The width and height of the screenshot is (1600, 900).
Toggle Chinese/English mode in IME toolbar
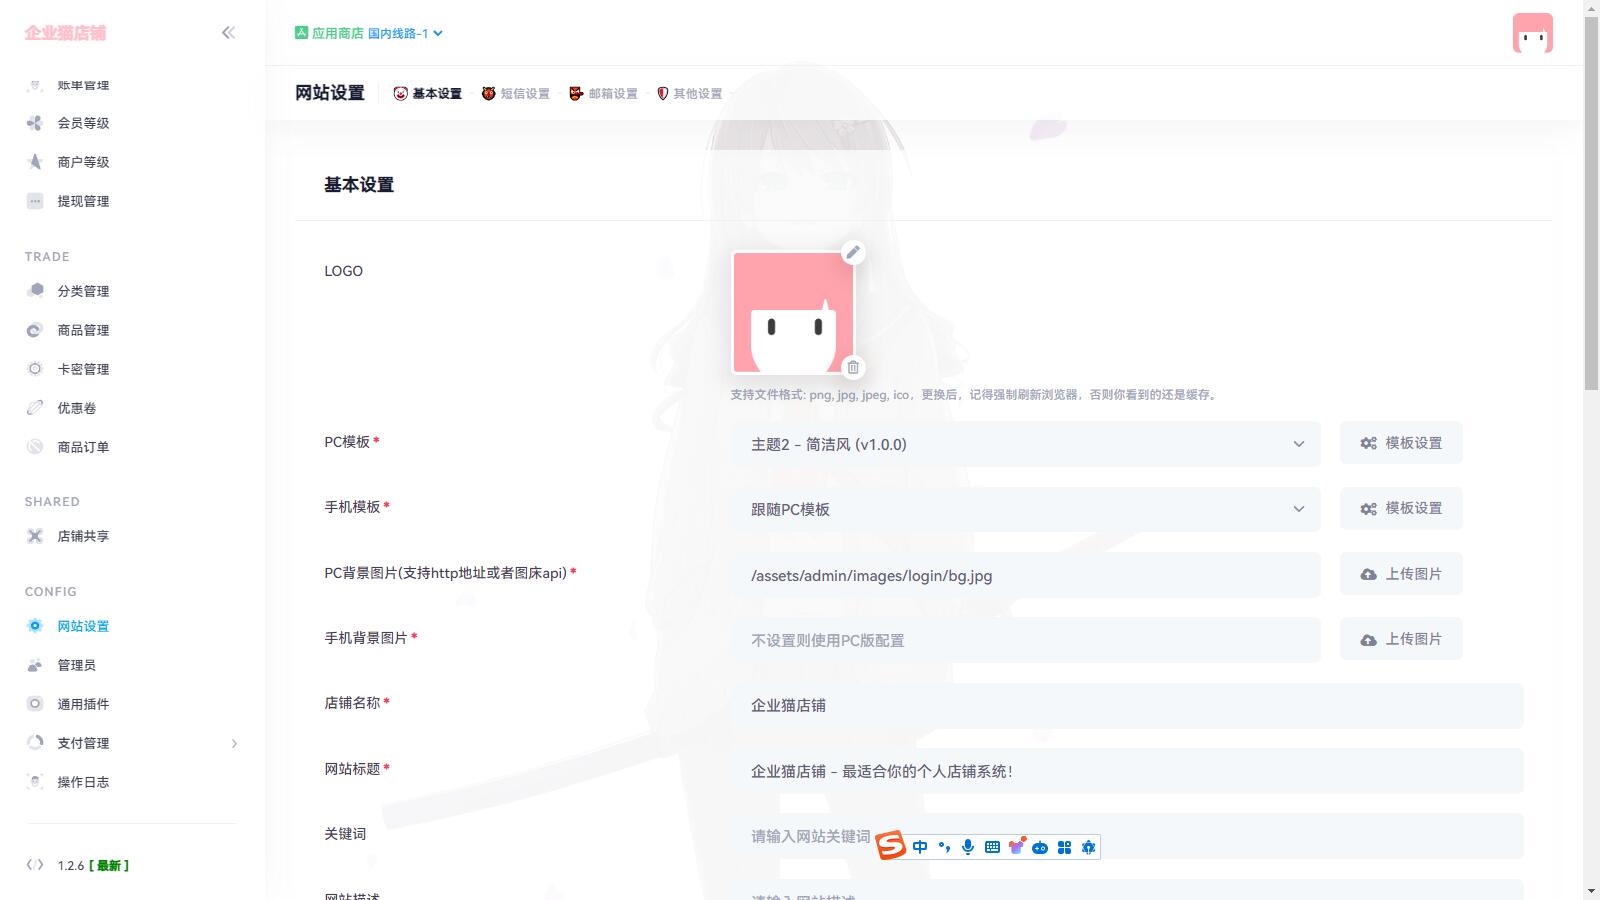(x=920, y=847)
